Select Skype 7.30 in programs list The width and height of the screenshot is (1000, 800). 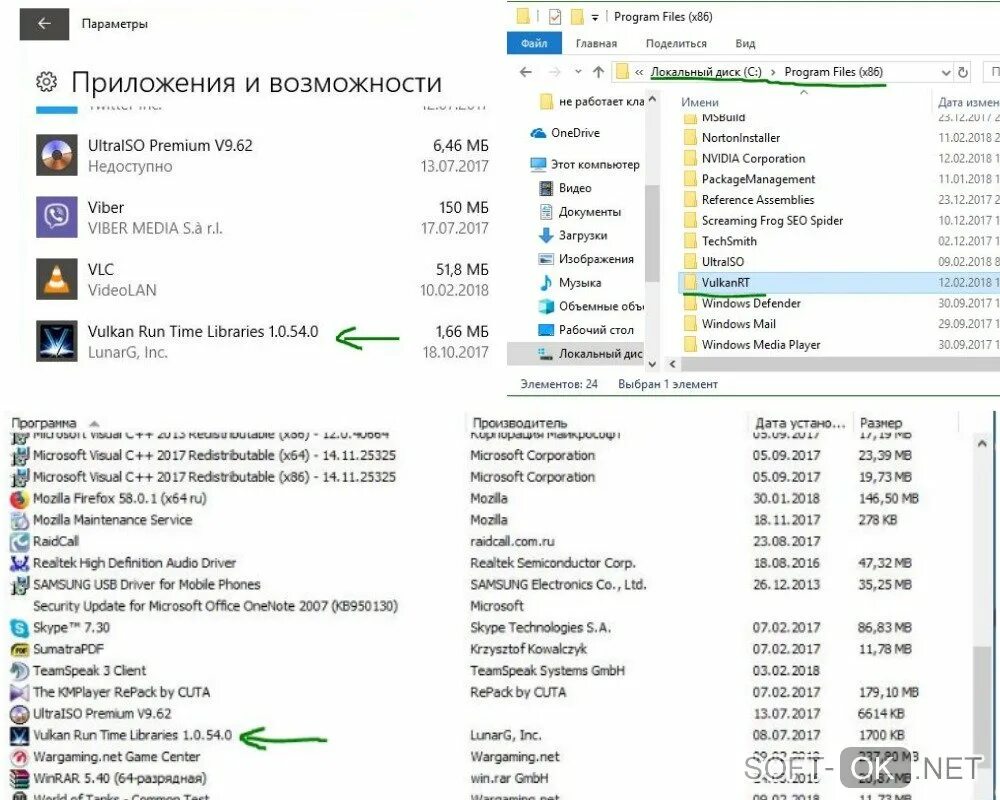pos(60,627)
